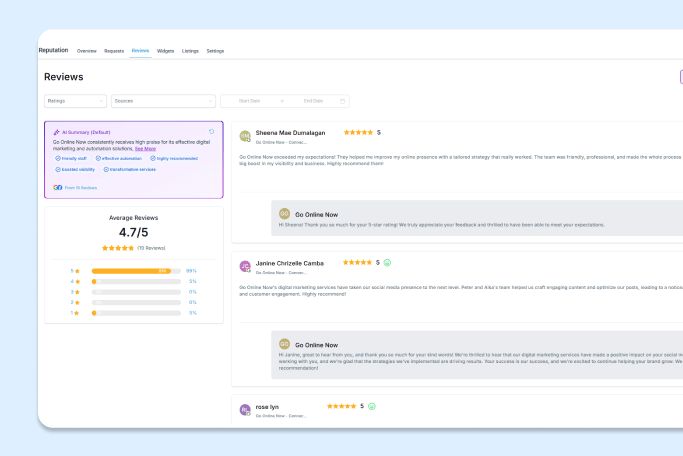Click the Go Online Now avatar in first reply
Screen dimensions: 683x456
coord(284,213)
